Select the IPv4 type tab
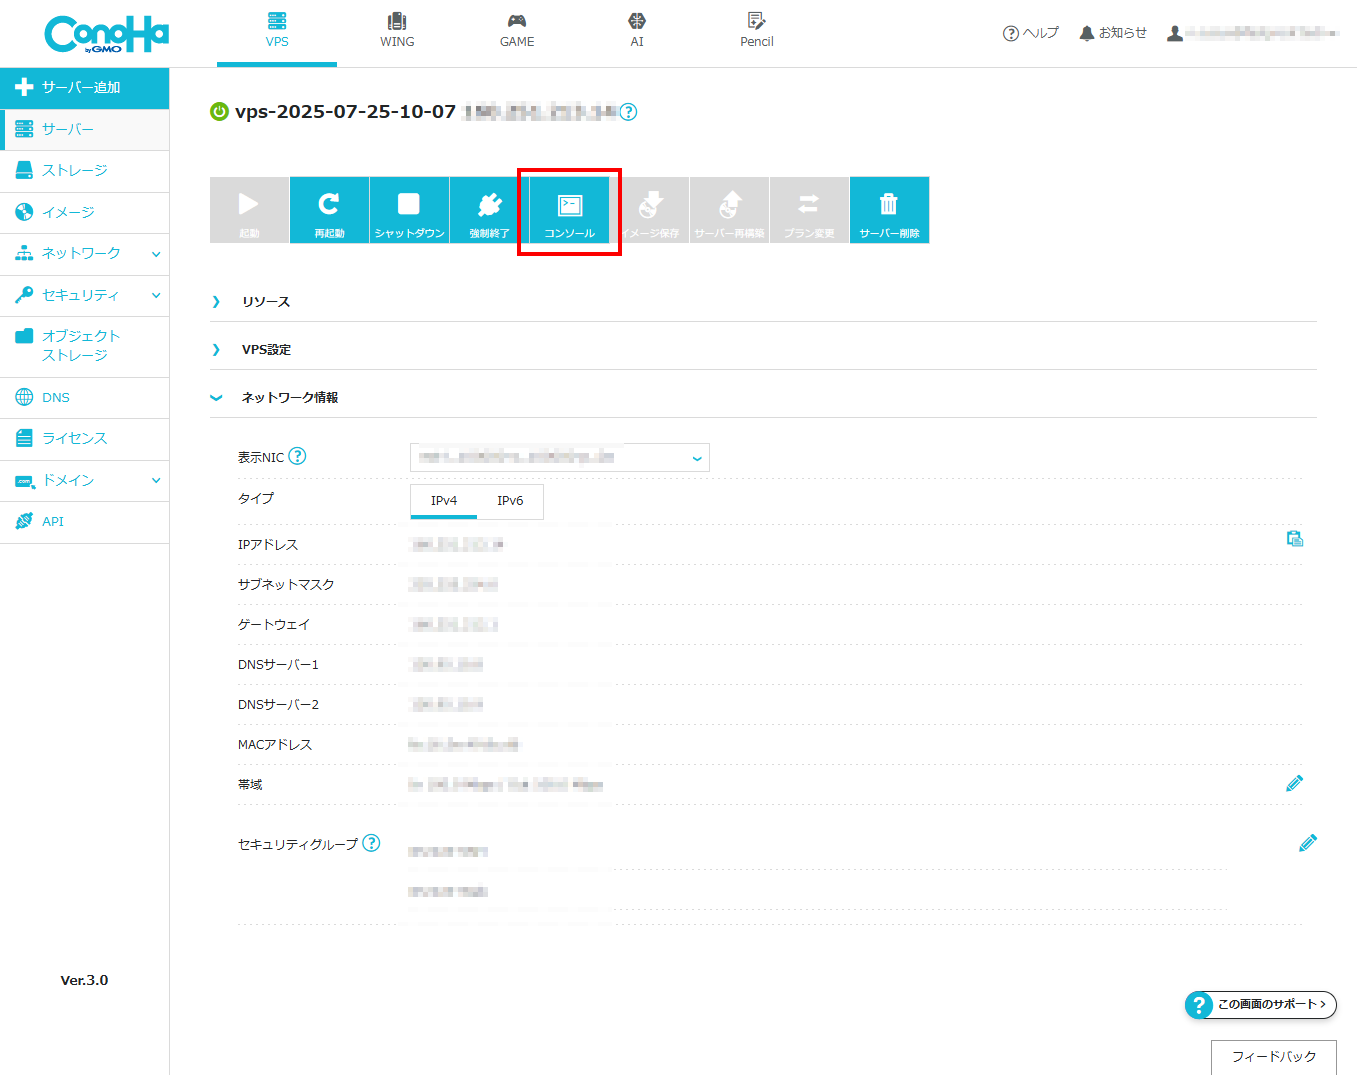The height and width of the screenshot is (1075, 1357). (444, 501)
